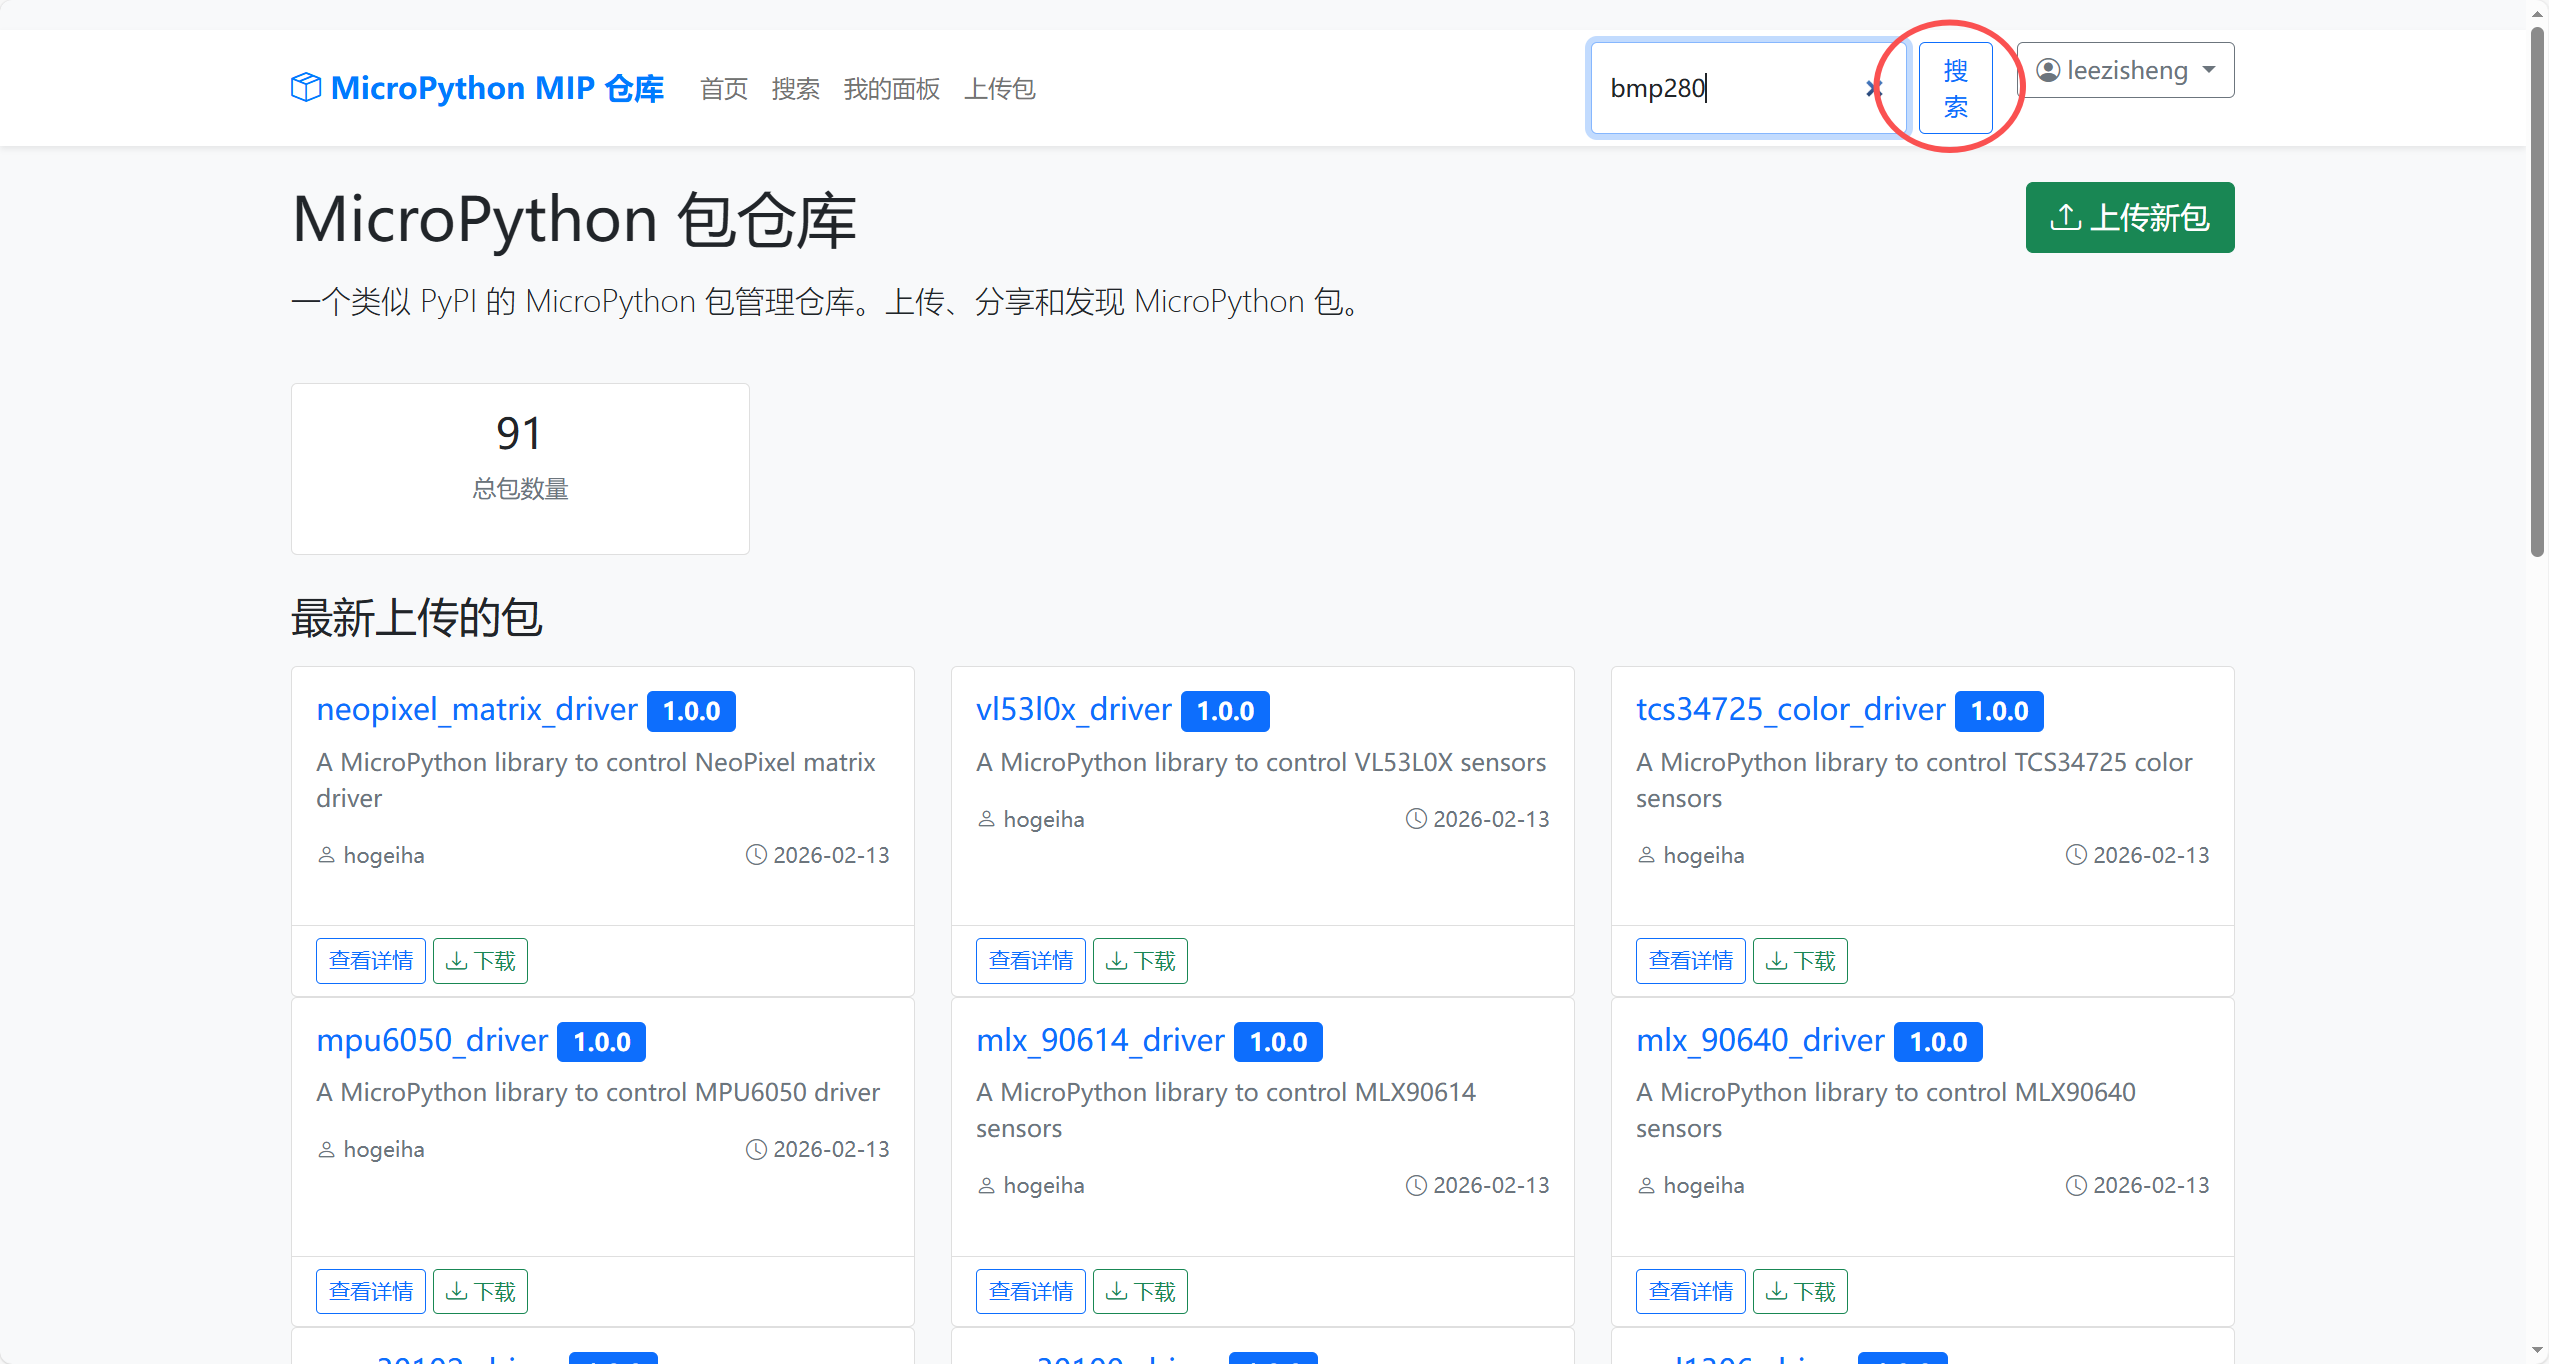Click the page's vertical scrollbar thumb
This screenshot has width=2549, height=1364.
point(2537,290)
